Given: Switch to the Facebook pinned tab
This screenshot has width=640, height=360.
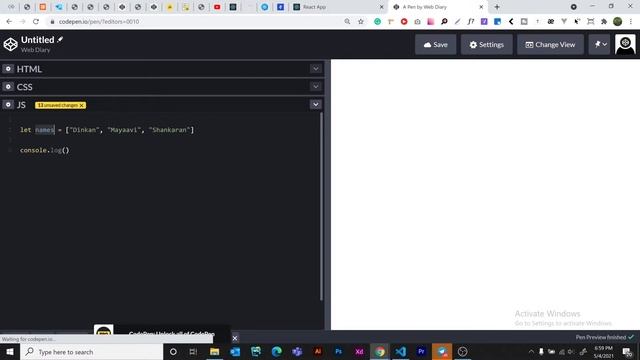Looking at the screenshot, I should (280, 7).
